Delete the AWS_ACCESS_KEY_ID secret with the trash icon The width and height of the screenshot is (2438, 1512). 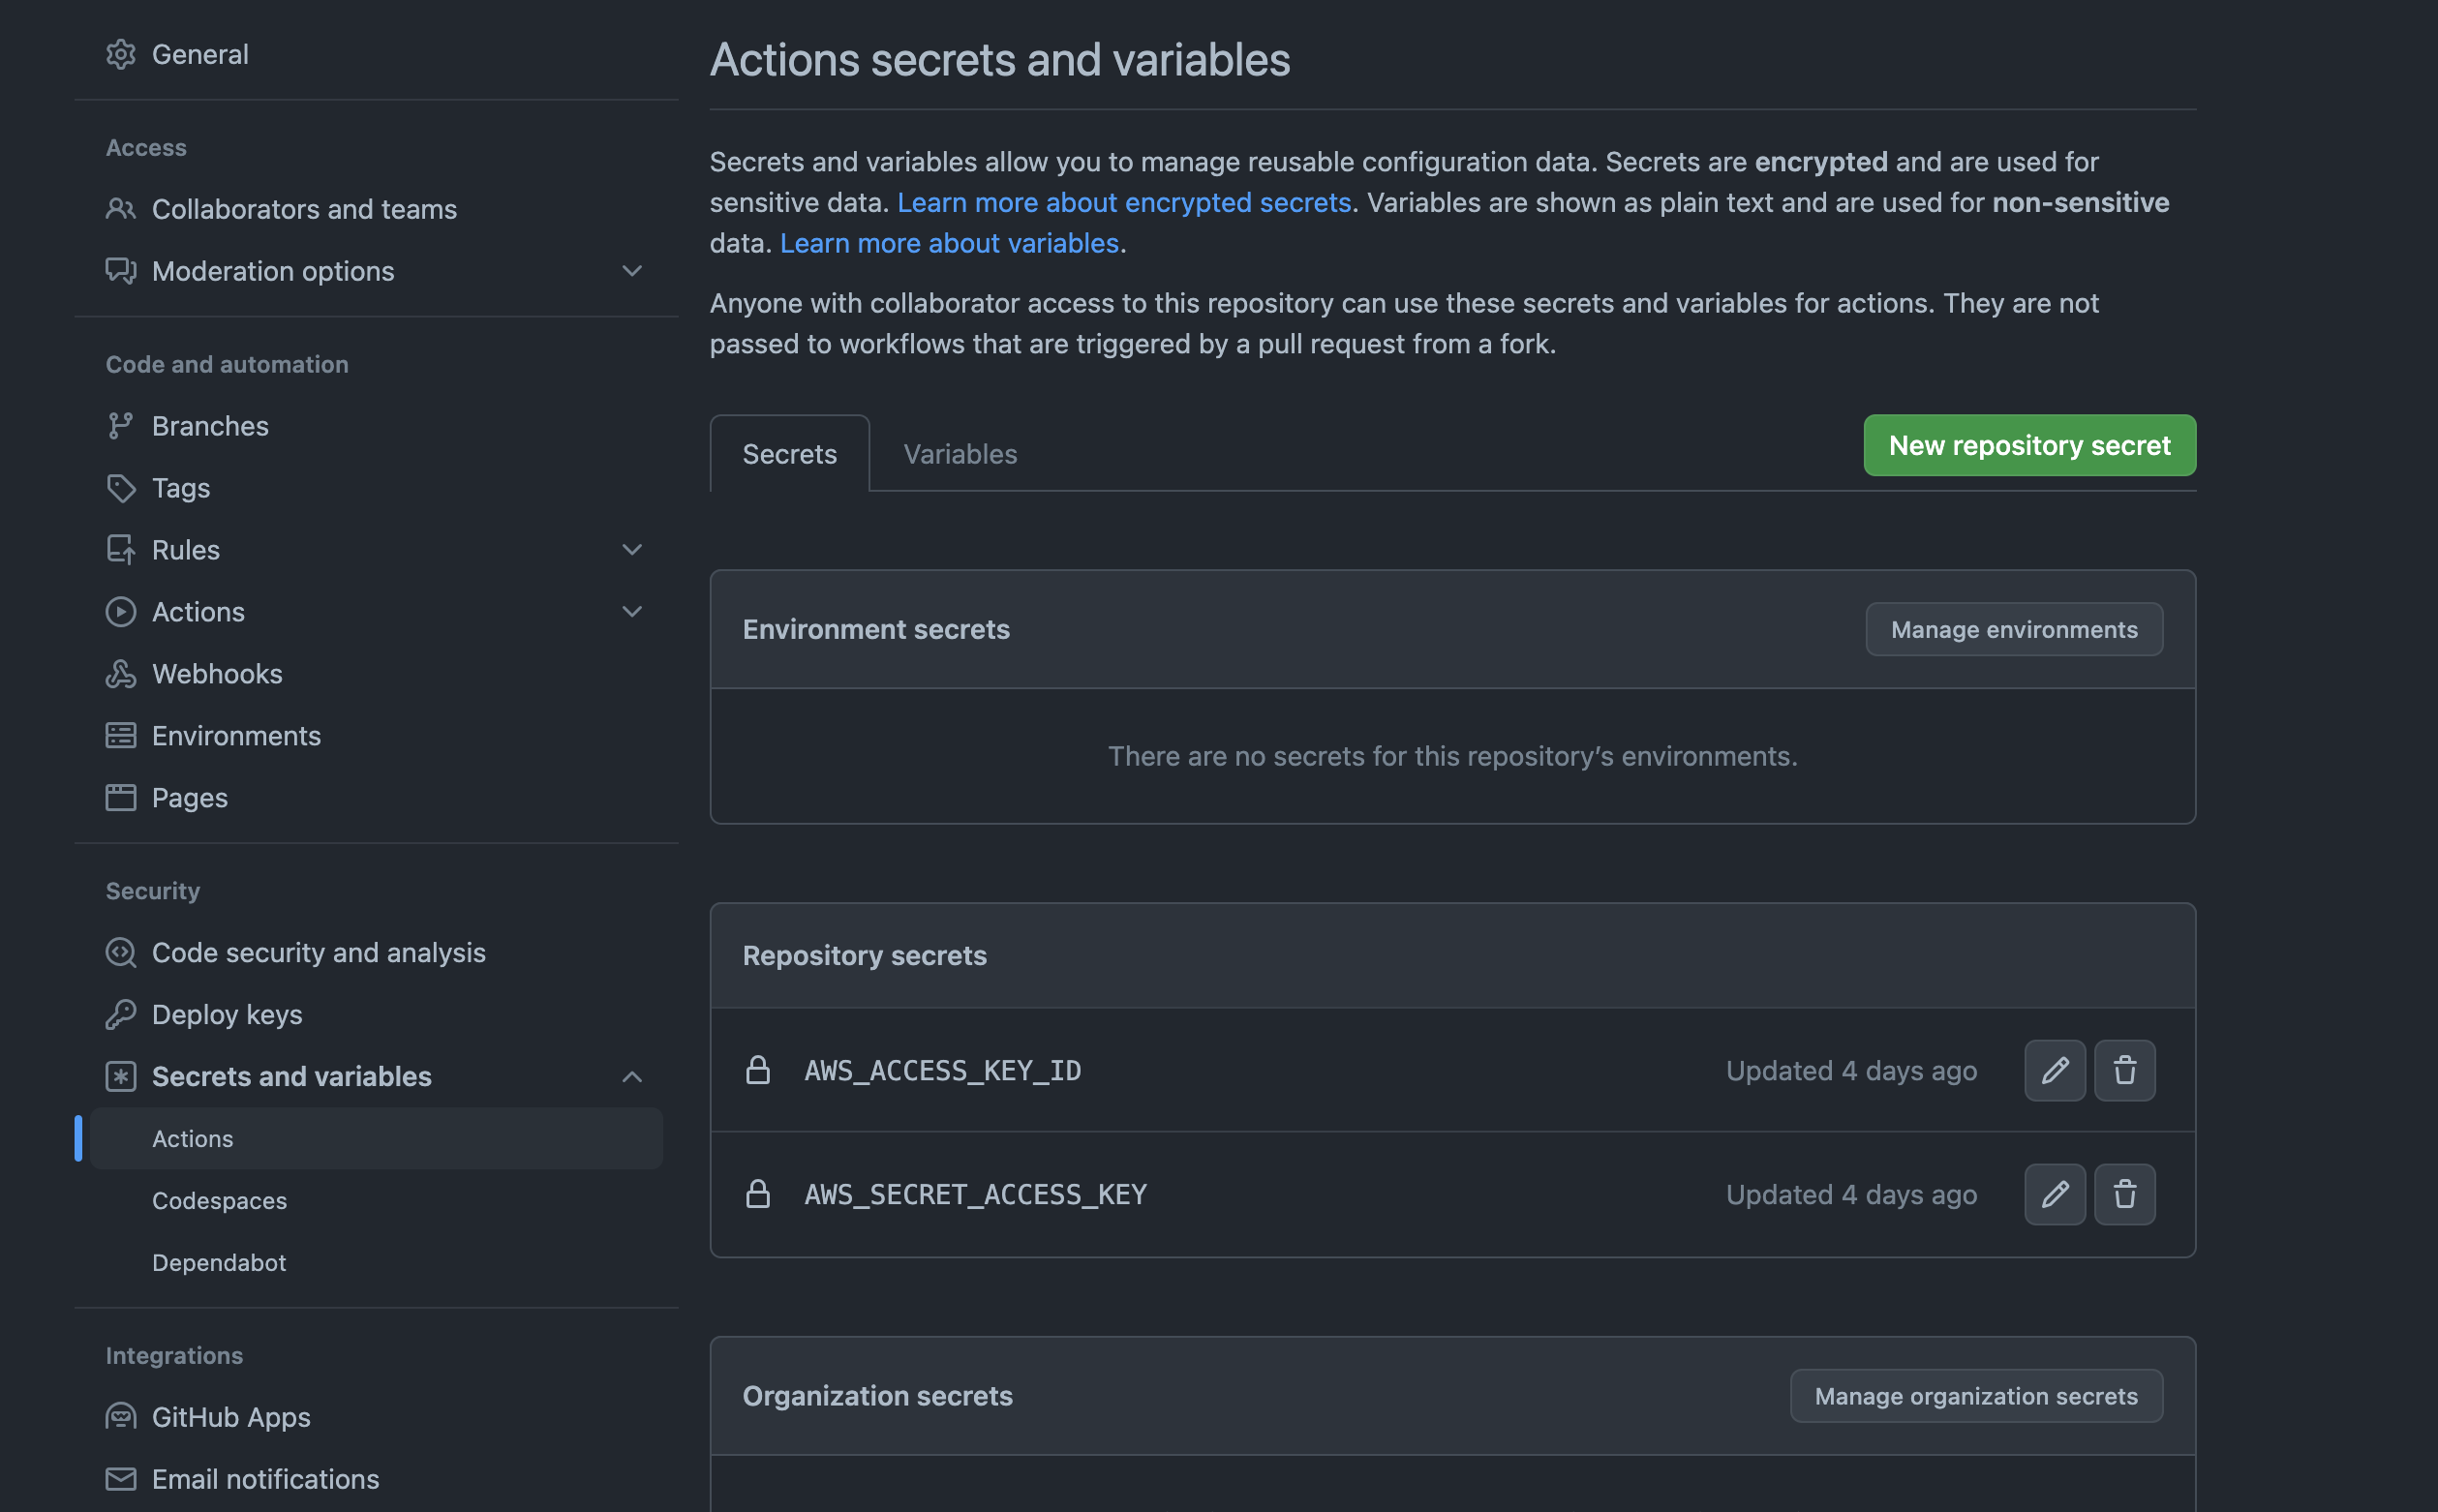pyautogui.click(x=2124, y=1070)
